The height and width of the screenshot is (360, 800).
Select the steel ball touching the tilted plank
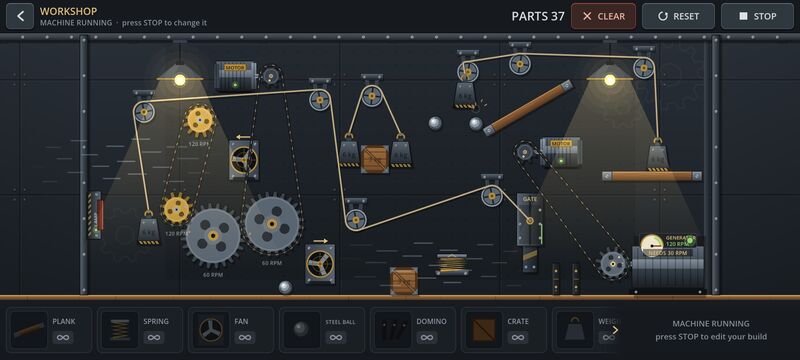(x=476, y=124)
